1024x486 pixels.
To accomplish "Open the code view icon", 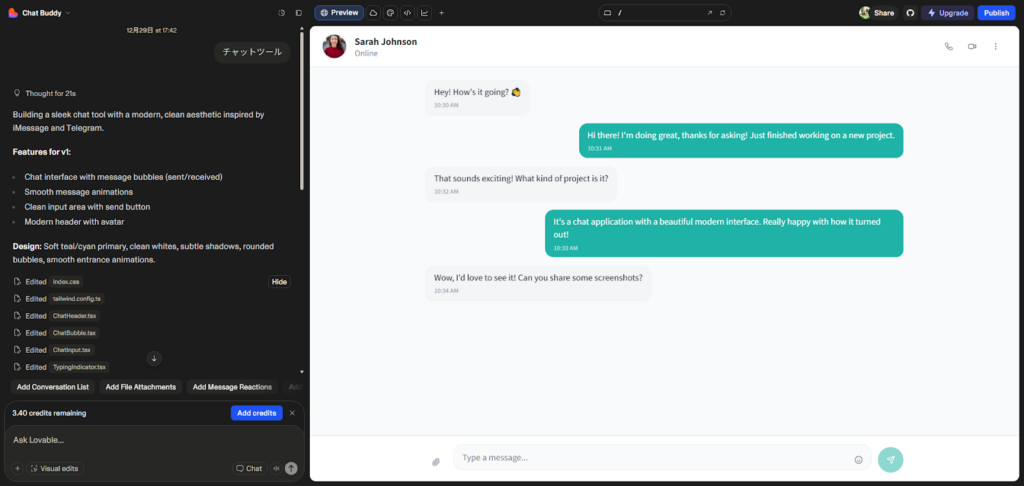I will (x=407, y=13).
